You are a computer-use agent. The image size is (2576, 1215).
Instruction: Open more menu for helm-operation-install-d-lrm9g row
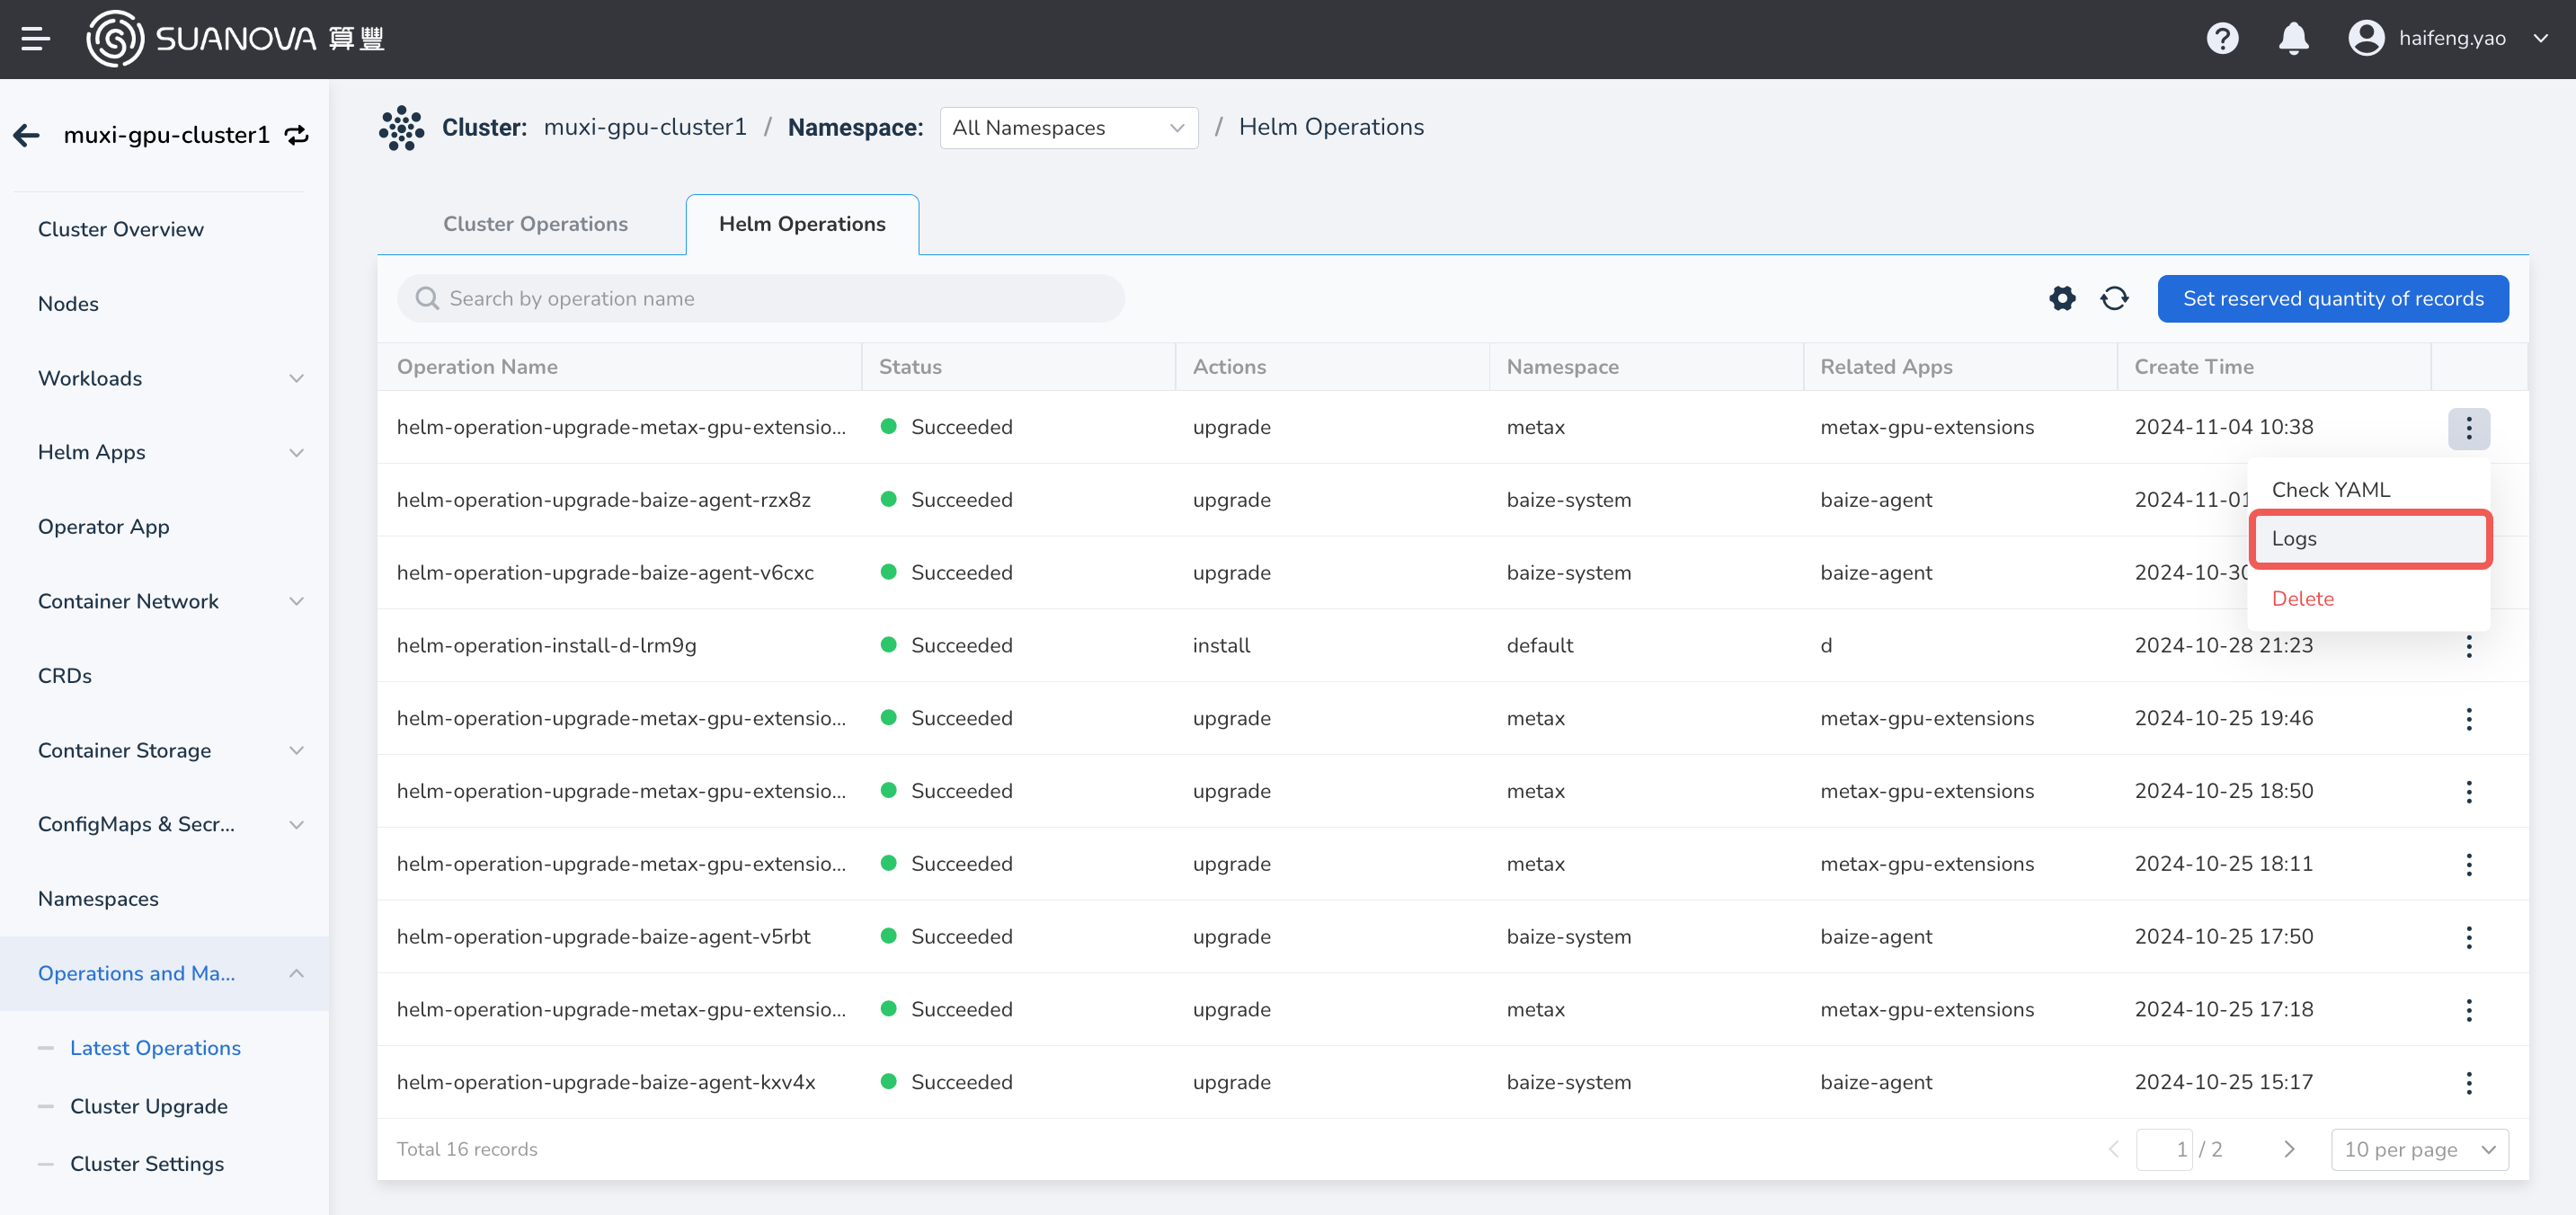tap(2468, 646)
